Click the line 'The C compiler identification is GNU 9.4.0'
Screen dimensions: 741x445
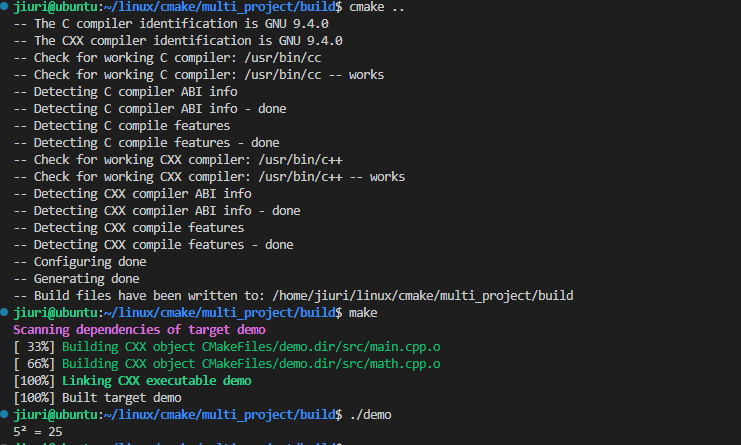[x=171, y=24]
